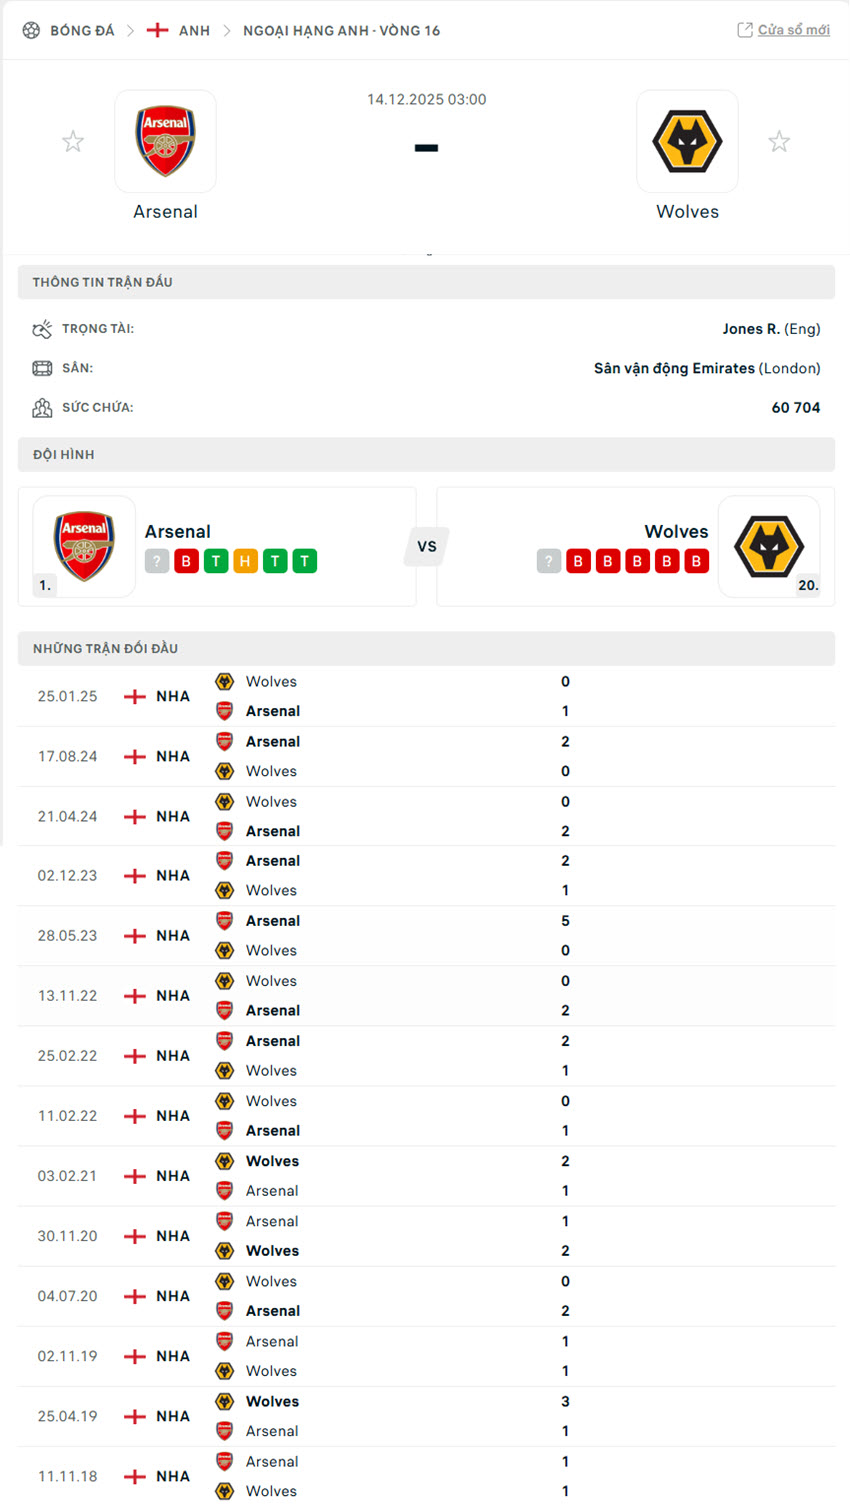Open the Wolves club crest
This screenshot has width=850, height=1506.
tap(687, 141)
